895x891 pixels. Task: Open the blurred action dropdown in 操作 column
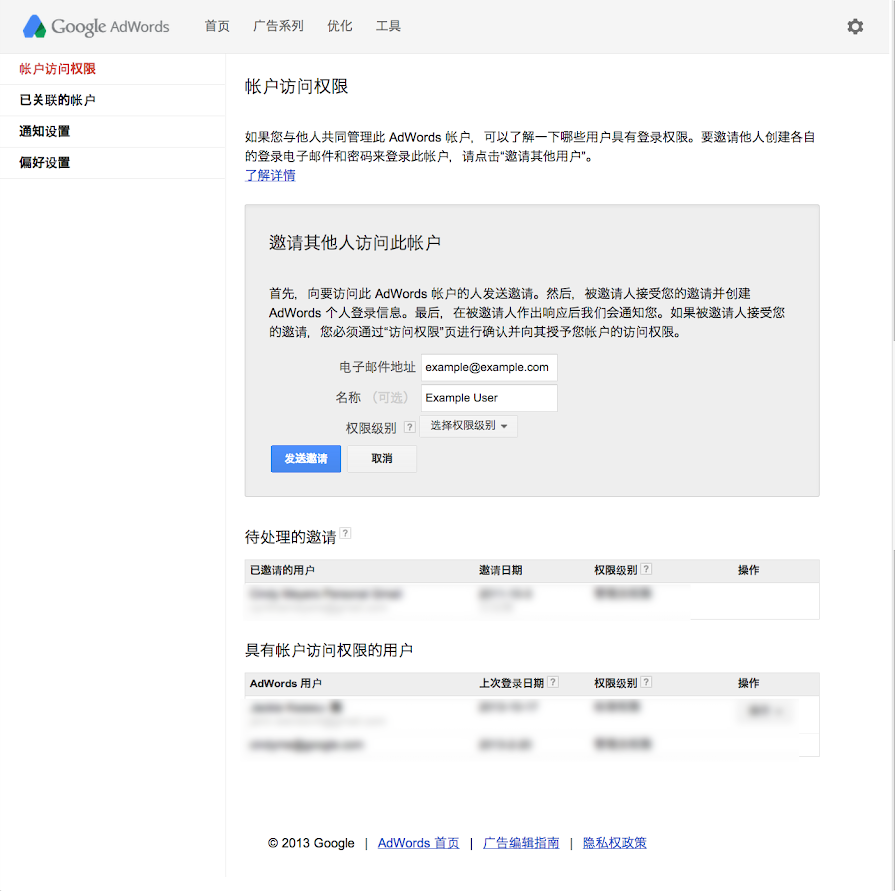coord(765,711)
